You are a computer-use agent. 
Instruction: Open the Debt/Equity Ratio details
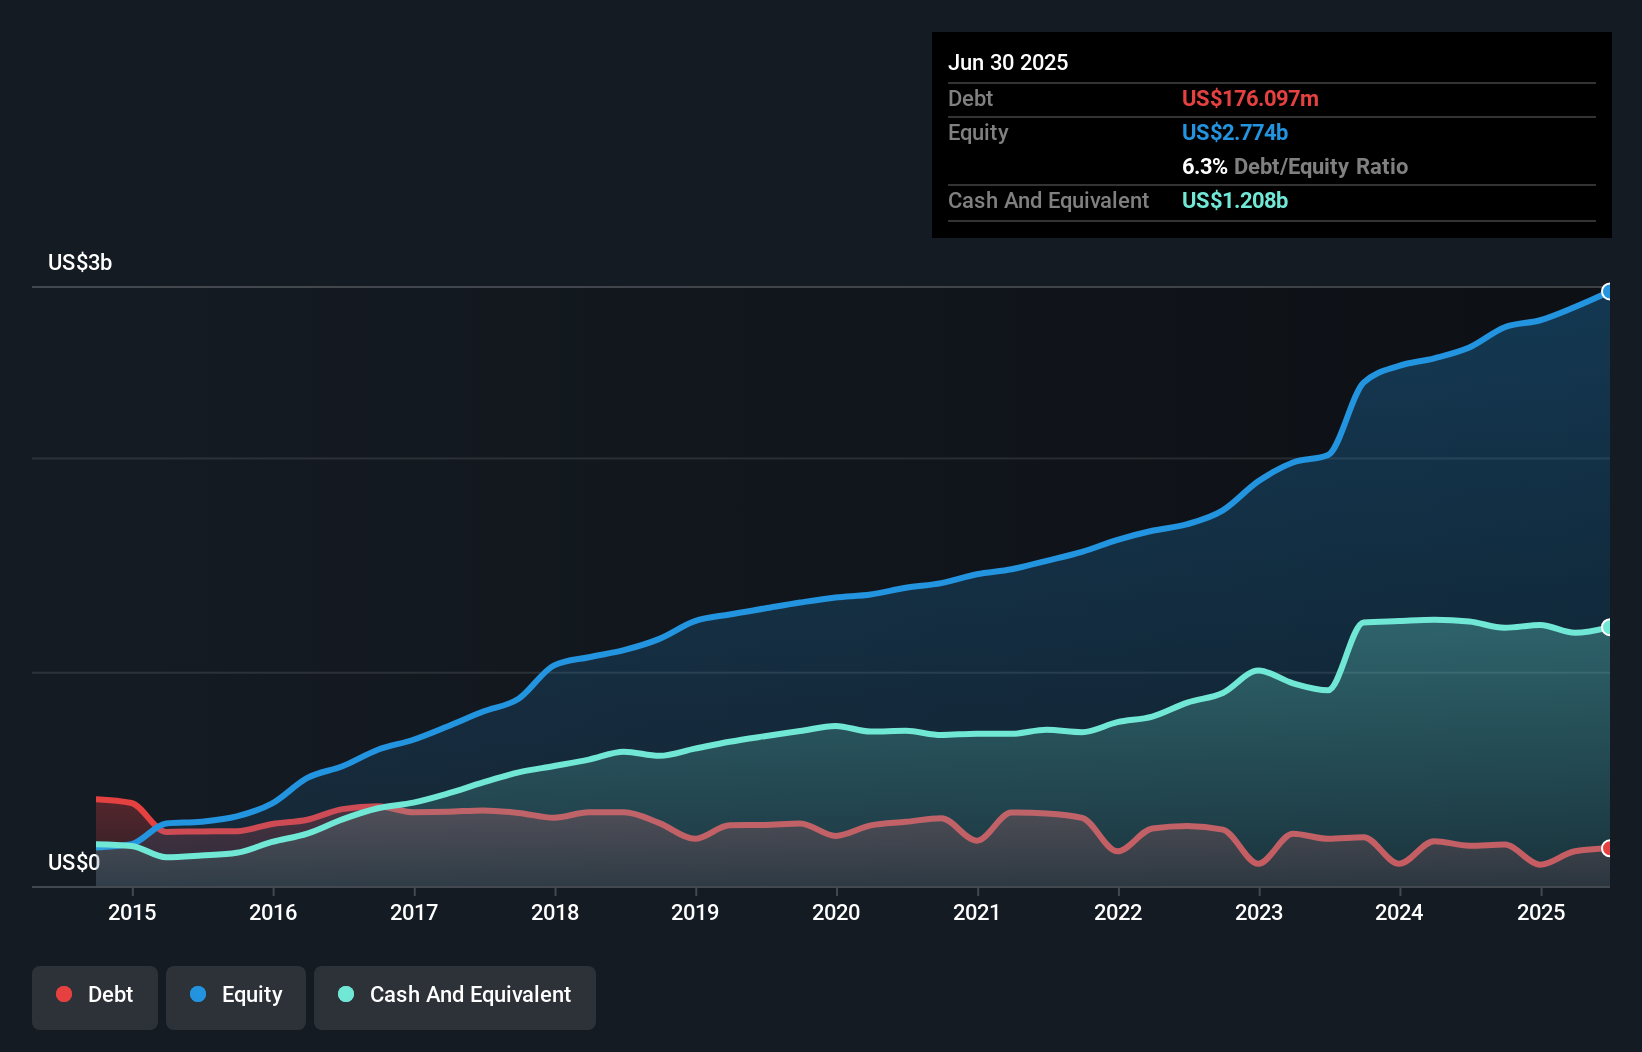[1295, 166]
